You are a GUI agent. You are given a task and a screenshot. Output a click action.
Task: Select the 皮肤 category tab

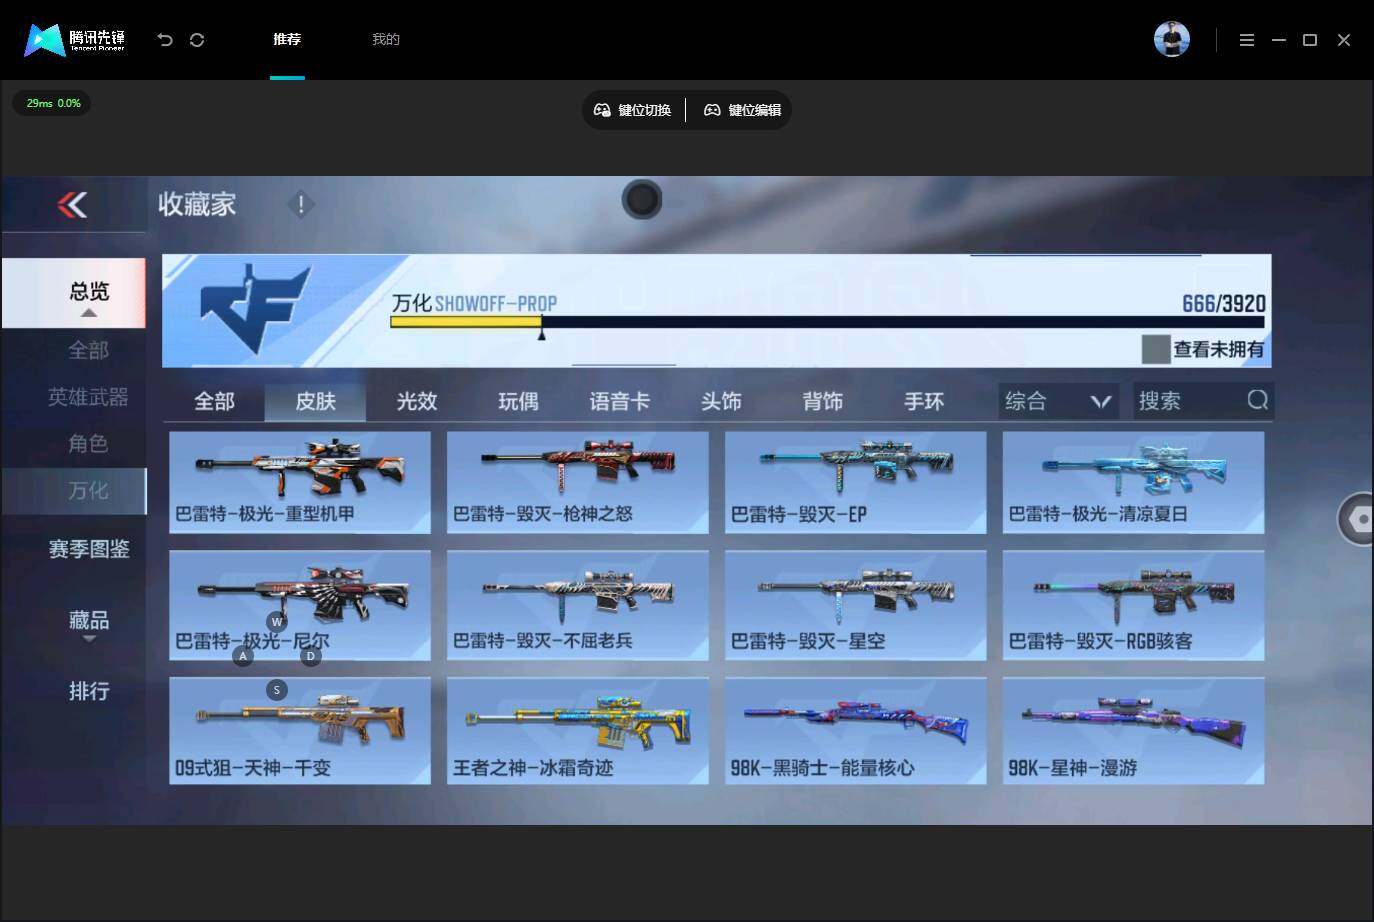315,401
